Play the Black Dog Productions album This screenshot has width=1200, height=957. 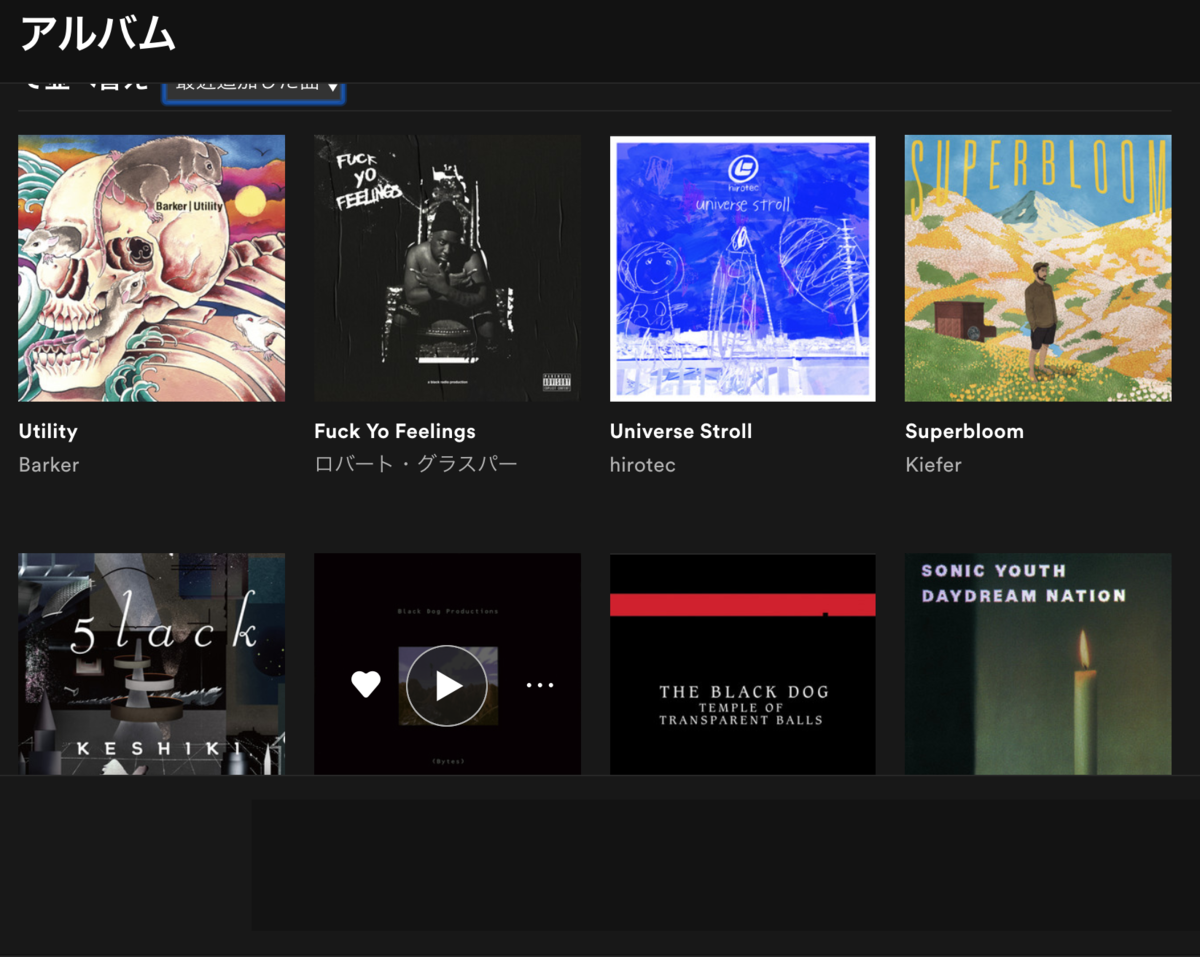(x=447, y=685)
